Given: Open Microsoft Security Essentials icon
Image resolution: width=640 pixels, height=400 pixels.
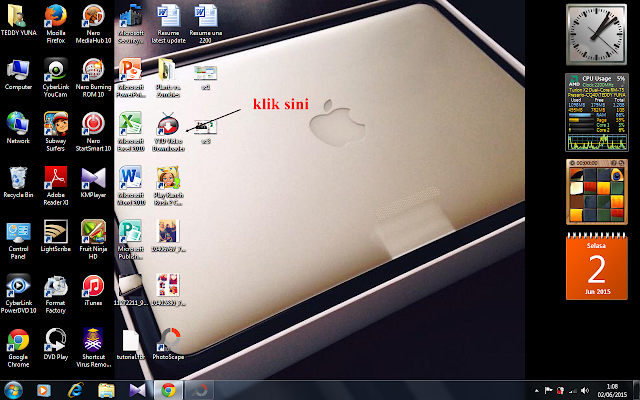Looking at the screenshot, I should 131,24.
